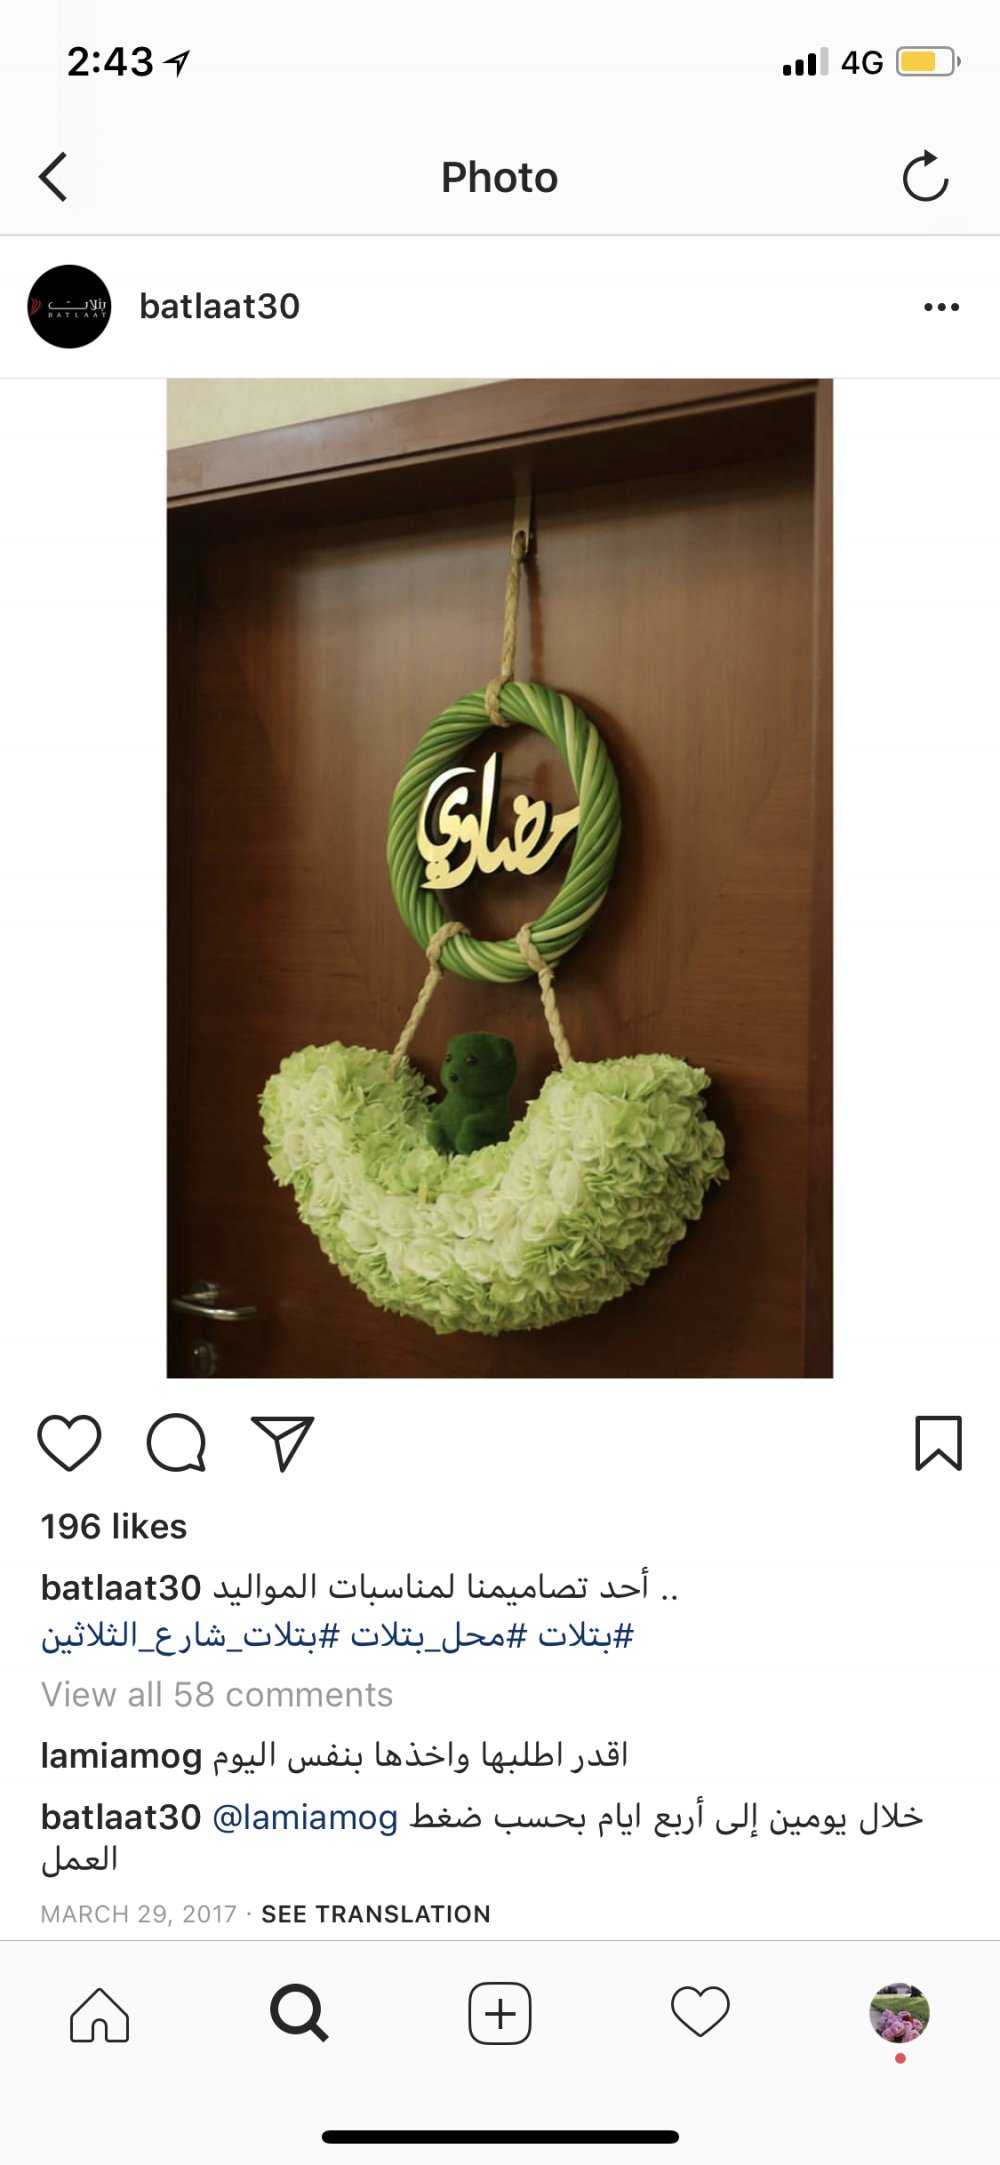Like the post with the heart icon
The image size is (1000, 2165).
69,1443
